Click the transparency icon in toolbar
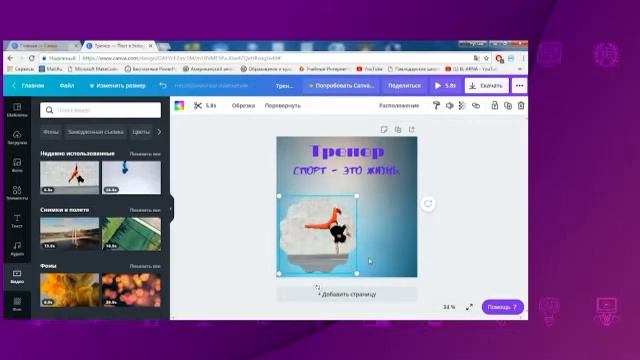Image resolution: width=640 pixels, height=360 pixels. (462, 106)
